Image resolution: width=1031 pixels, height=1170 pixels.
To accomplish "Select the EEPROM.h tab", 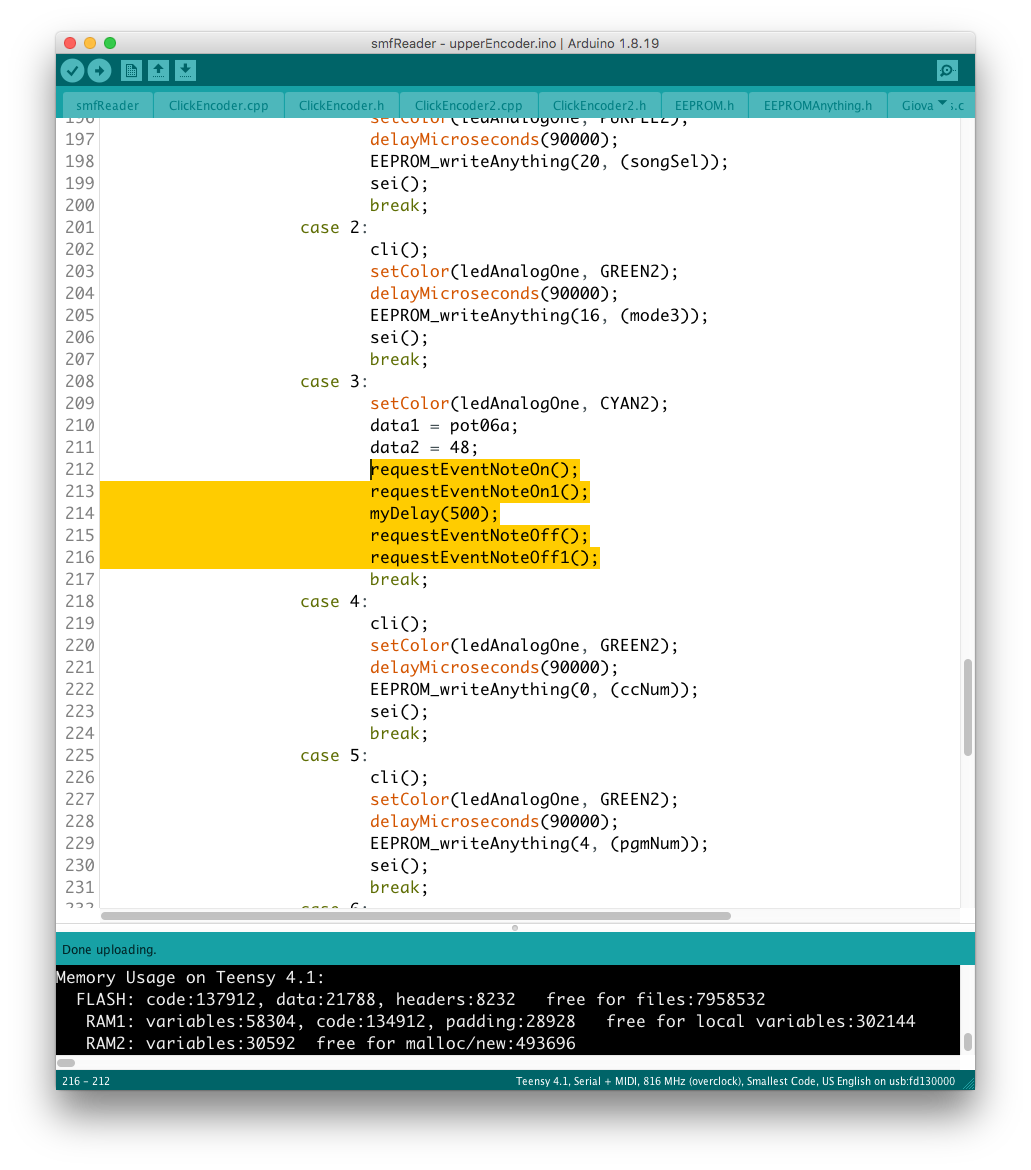I will (x=704, y=105).
